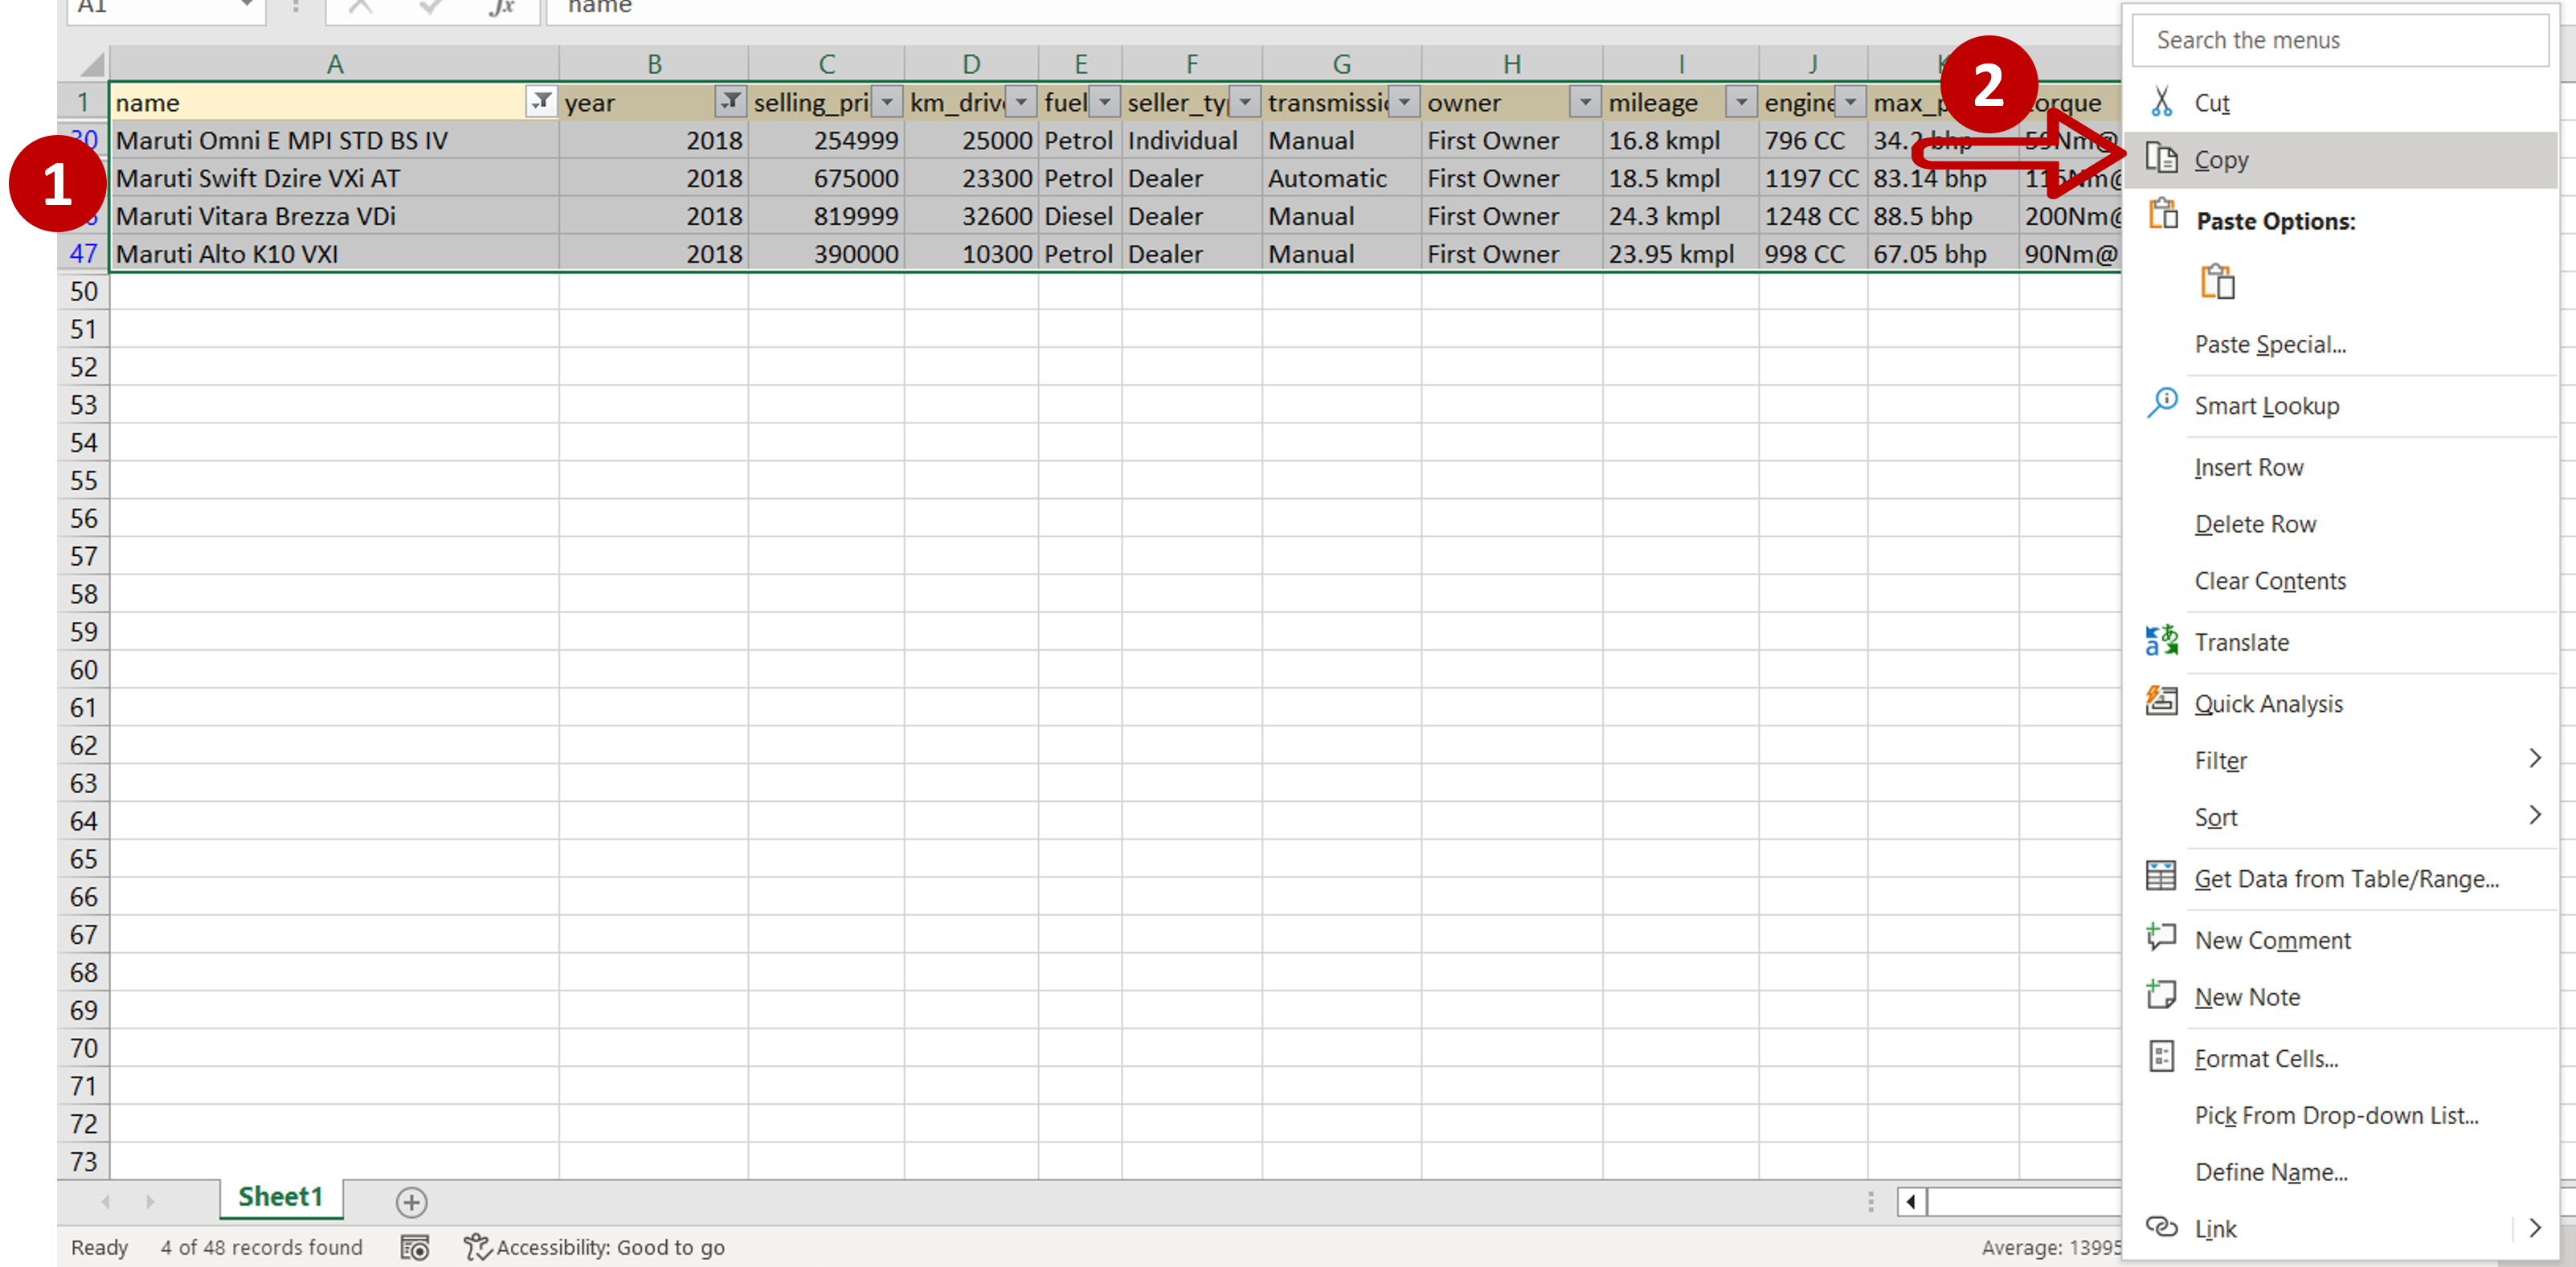Click cell Maruti Omni E MPI STD BS IV
This screenshot has width=2576, height=1267.
(334, 141)
